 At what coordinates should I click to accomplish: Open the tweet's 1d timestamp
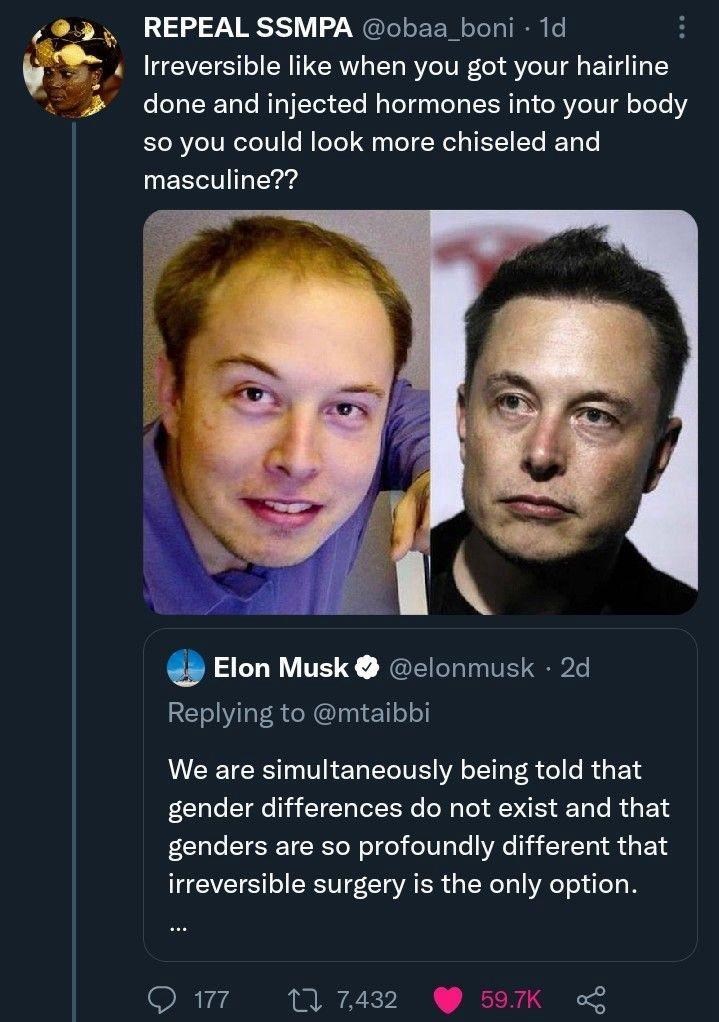pos(553,29)
